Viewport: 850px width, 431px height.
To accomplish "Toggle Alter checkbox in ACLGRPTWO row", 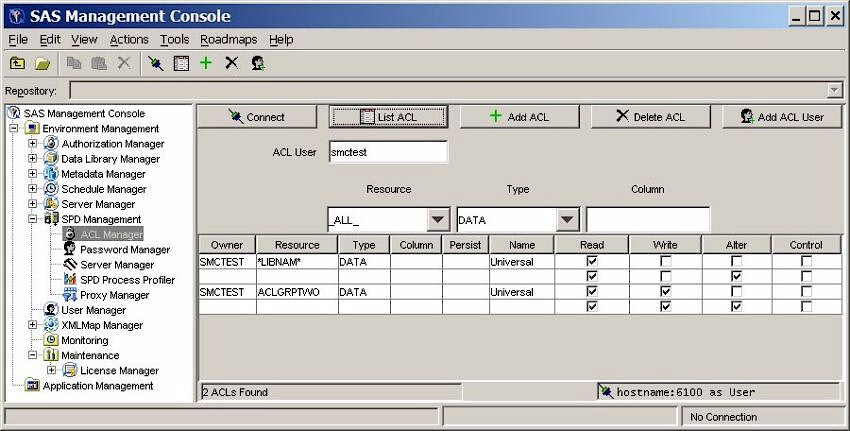I will [736, 292].
